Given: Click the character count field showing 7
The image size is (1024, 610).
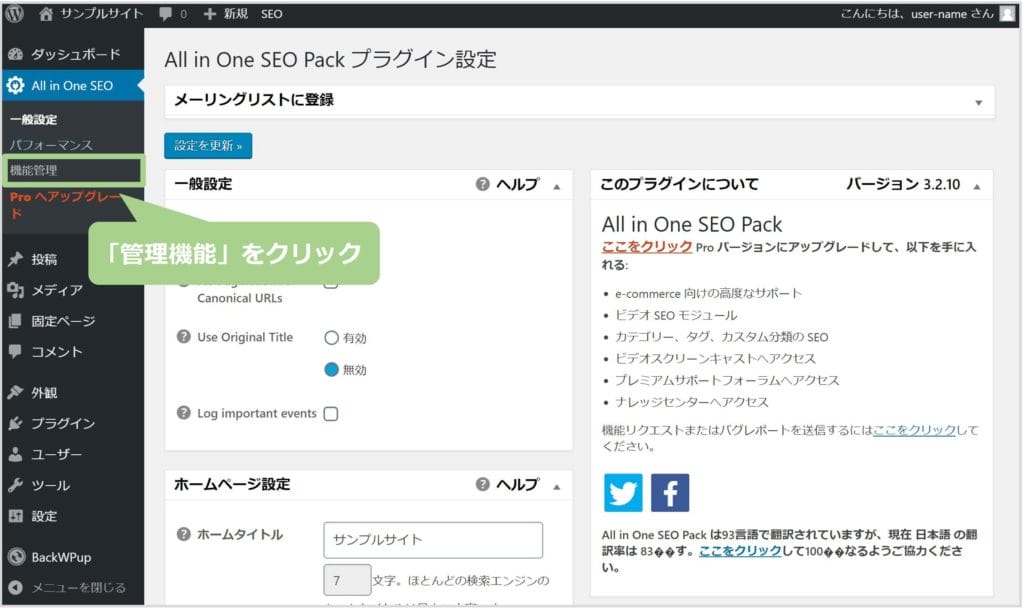Looking at the screenshot, I should pos(347,580).
